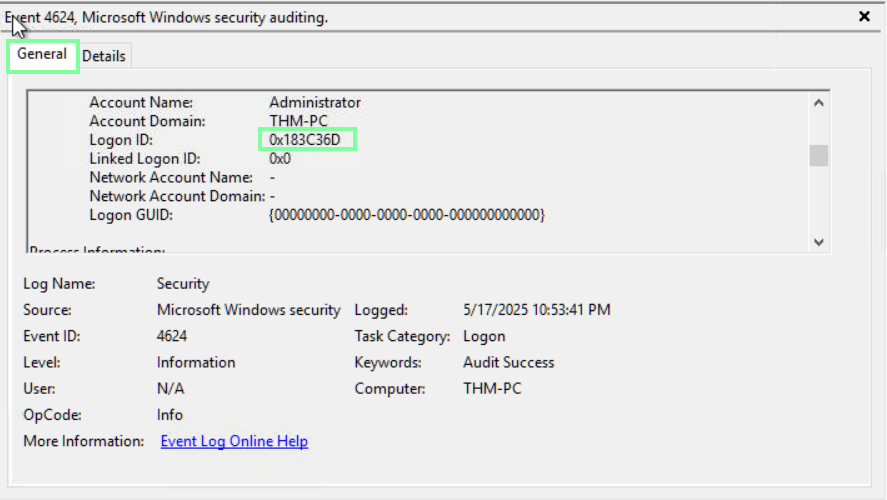Click the Event ID field showing 4624

click(x=172, y=336)
